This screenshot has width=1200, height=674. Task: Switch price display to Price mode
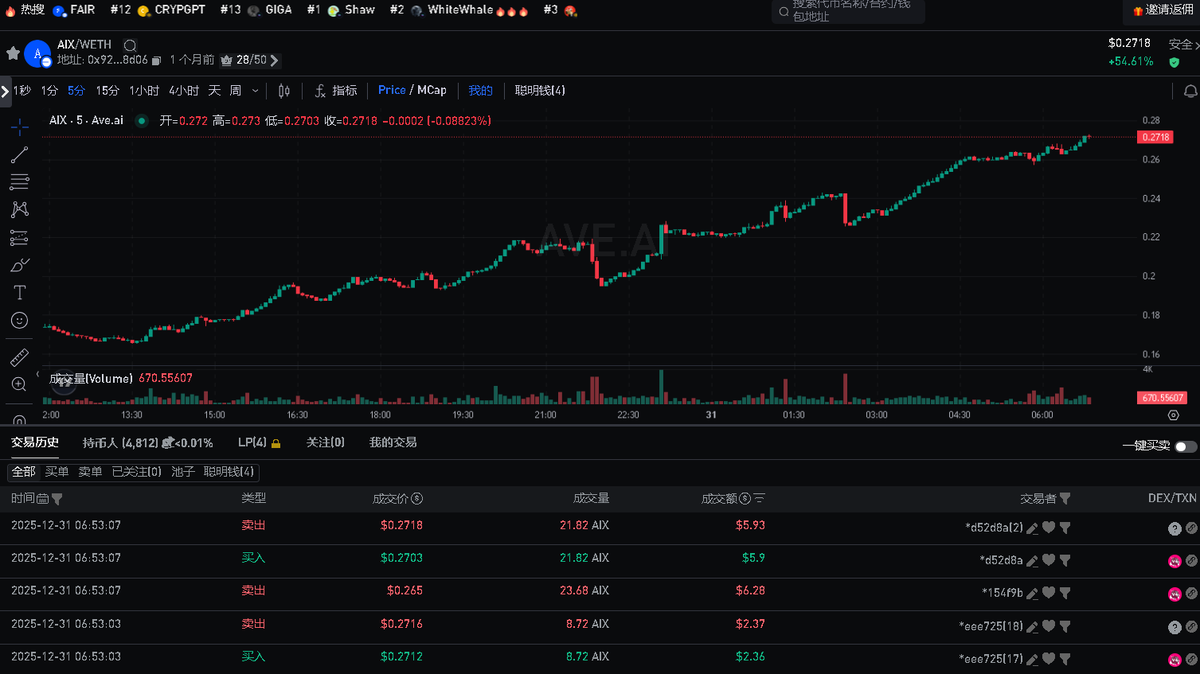click(x=392, y=90)
